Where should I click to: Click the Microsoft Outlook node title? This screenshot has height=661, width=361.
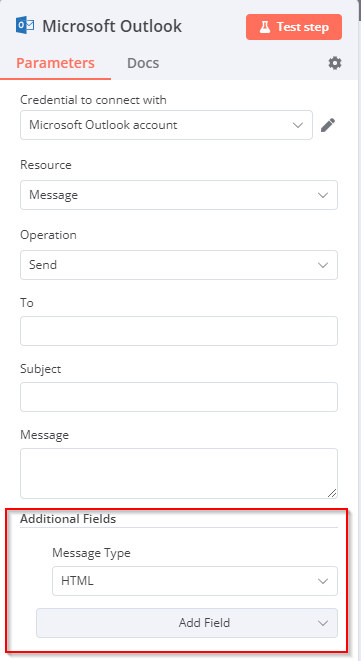(x=112, y=26)
